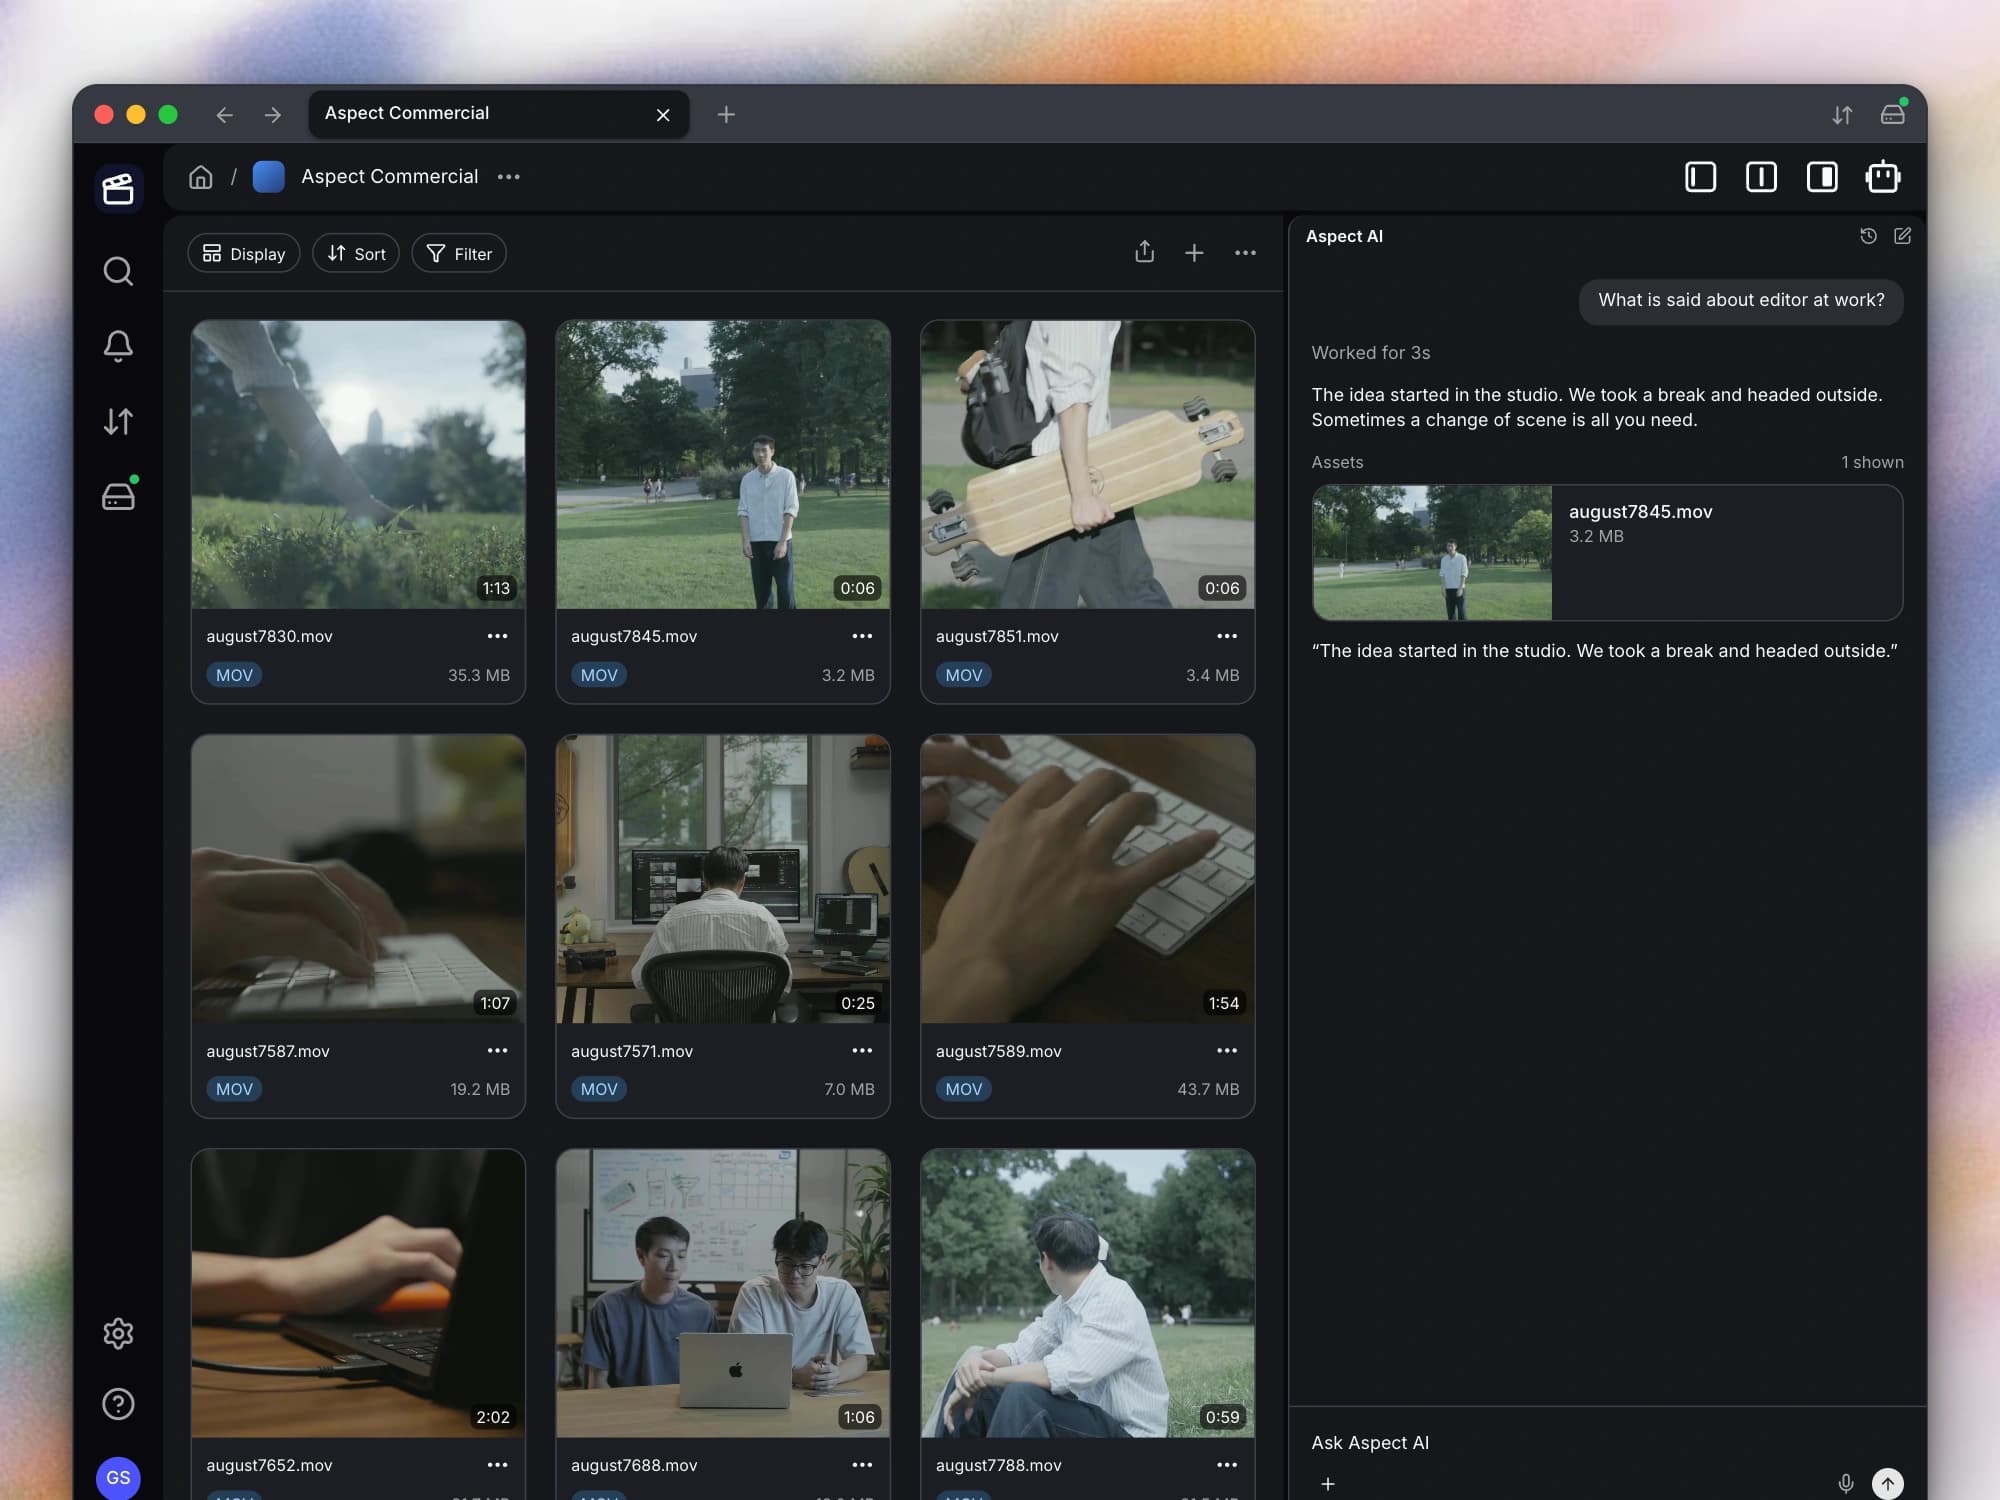The image size is (2000, 1500).
Task: Click the home breadcrumb icon
Action: tap(201, 177)
